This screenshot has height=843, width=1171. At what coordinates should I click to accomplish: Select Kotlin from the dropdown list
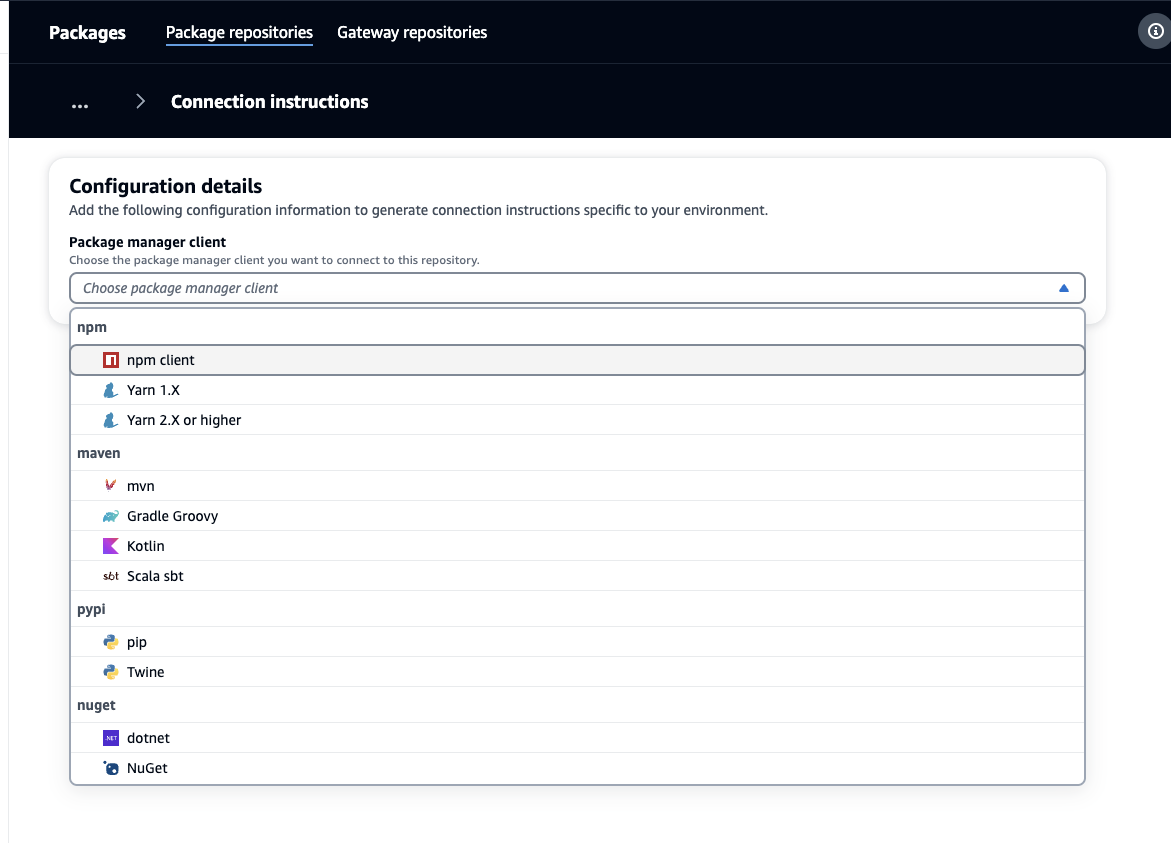coord(577,546)
